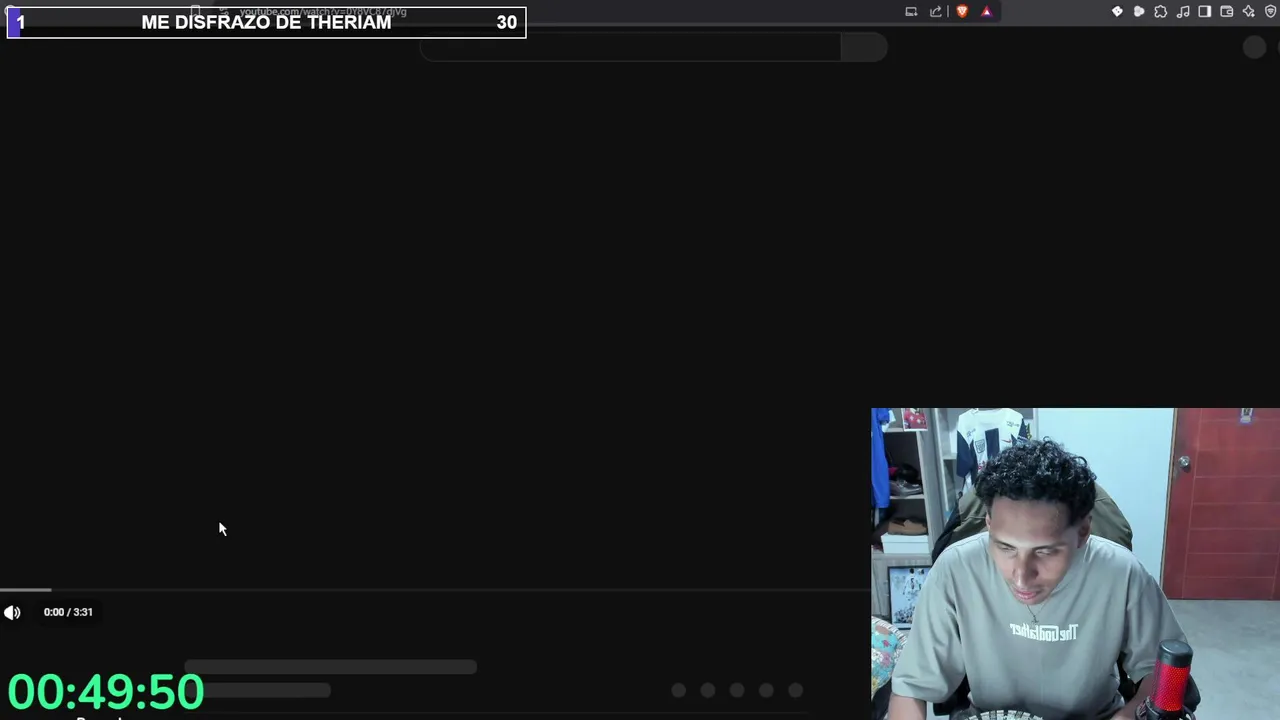1280x720 pixels.
Task: Click the 'ME DISFRAZO DE THERIAM' goal text
Action: coord(266,22)
